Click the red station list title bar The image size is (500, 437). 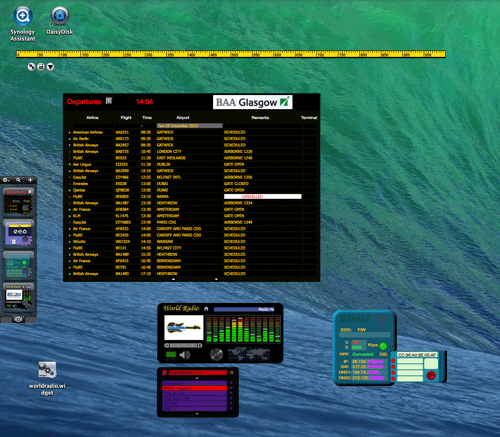tap(198, 372)
